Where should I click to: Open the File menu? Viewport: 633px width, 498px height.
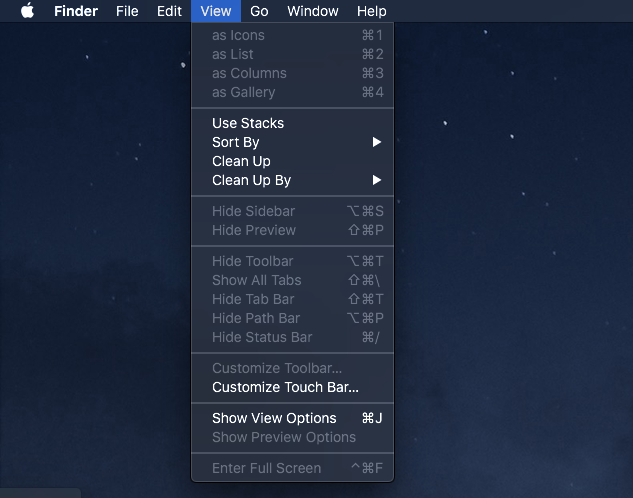[x=127, y=11]
